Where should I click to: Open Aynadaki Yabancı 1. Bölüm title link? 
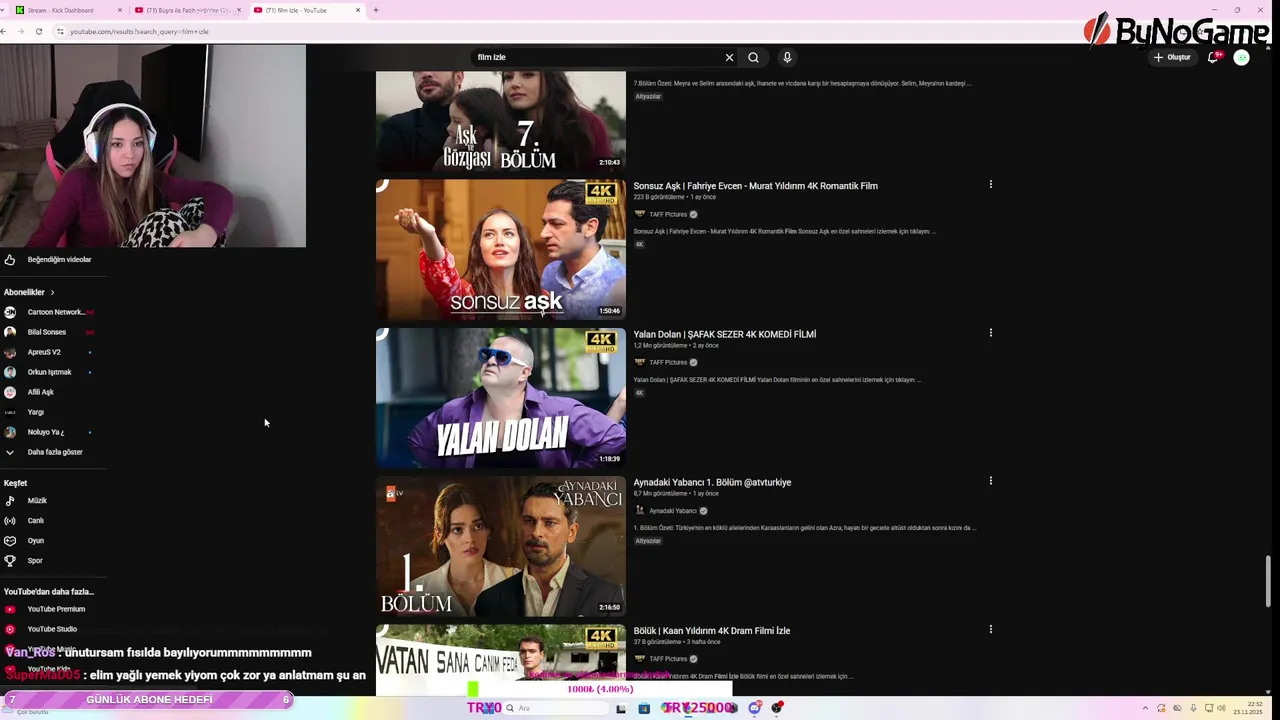(x=712, y=482)
